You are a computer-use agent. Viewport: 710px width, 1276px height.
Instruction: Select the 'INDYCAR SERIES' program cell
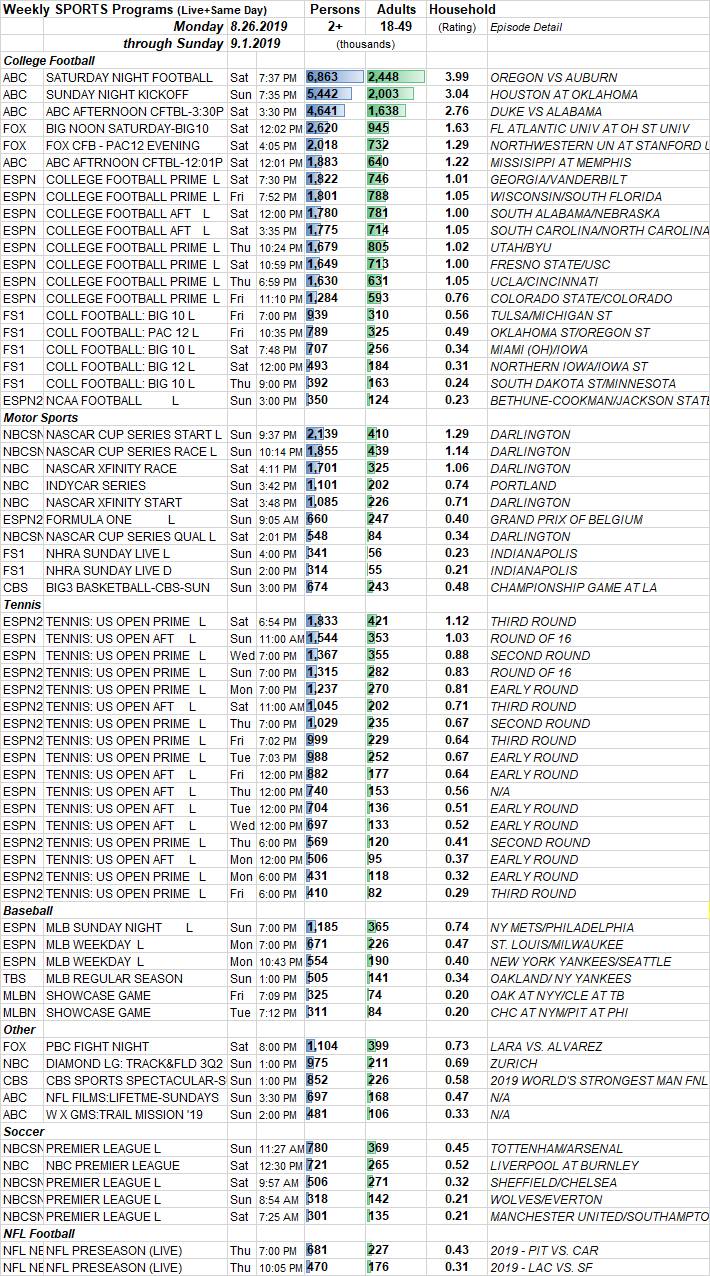(x=96, y=485)
